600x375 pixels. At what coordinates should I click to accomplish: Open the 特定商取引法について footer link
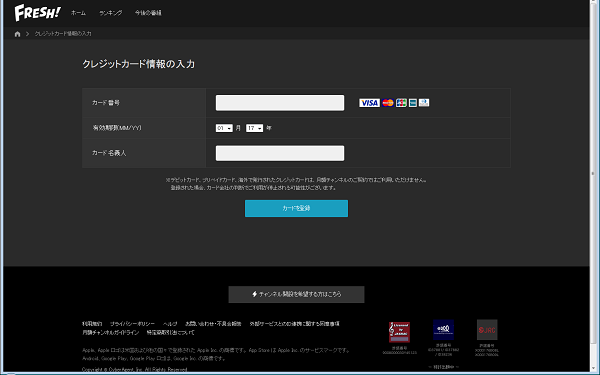coord(170,333)
